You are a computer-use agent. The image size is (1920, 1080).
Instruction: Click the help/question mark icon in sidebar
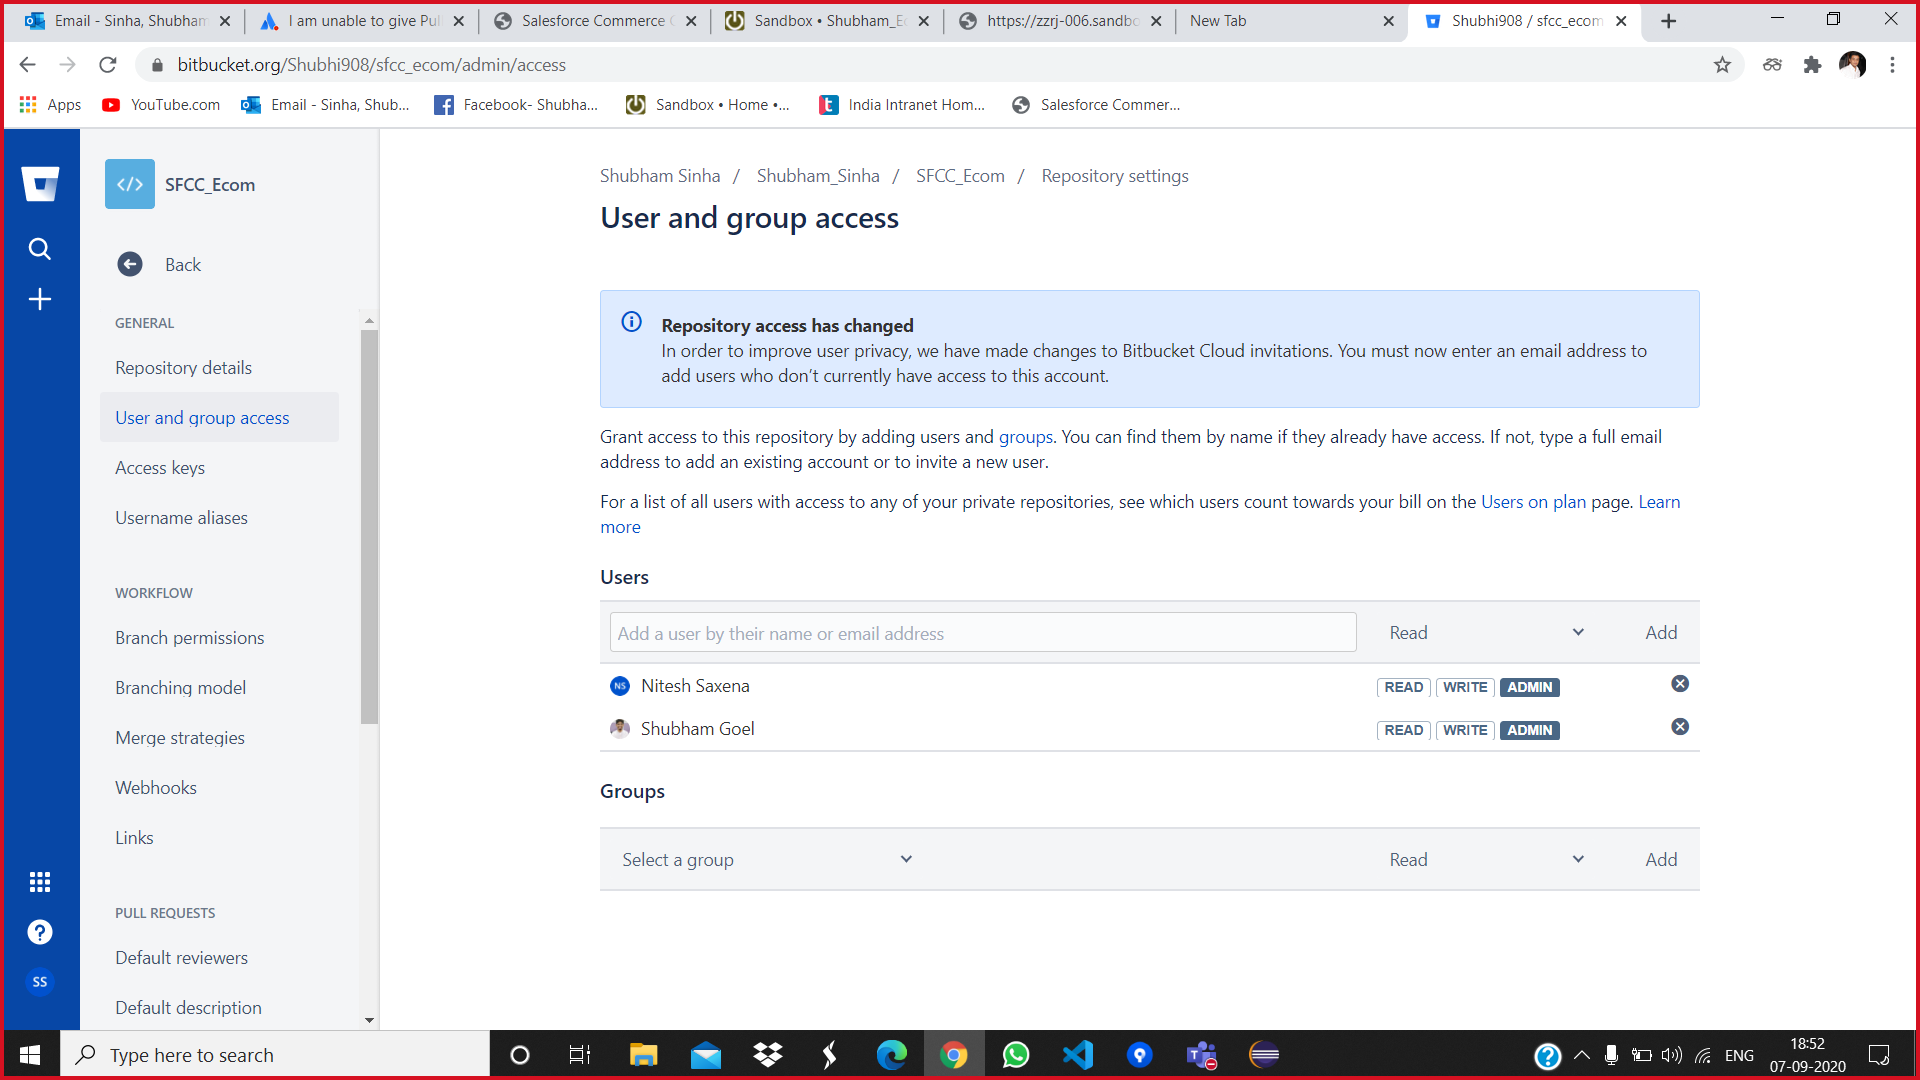pos(40,931)
